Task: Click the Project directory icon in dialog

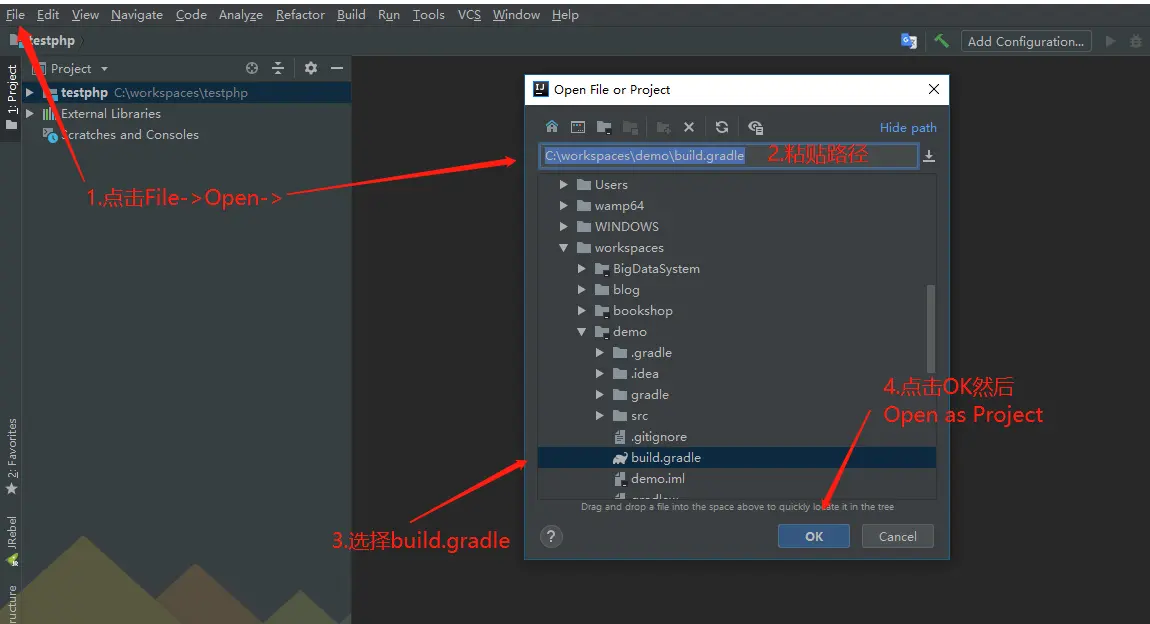Action: tap(604, 127)
